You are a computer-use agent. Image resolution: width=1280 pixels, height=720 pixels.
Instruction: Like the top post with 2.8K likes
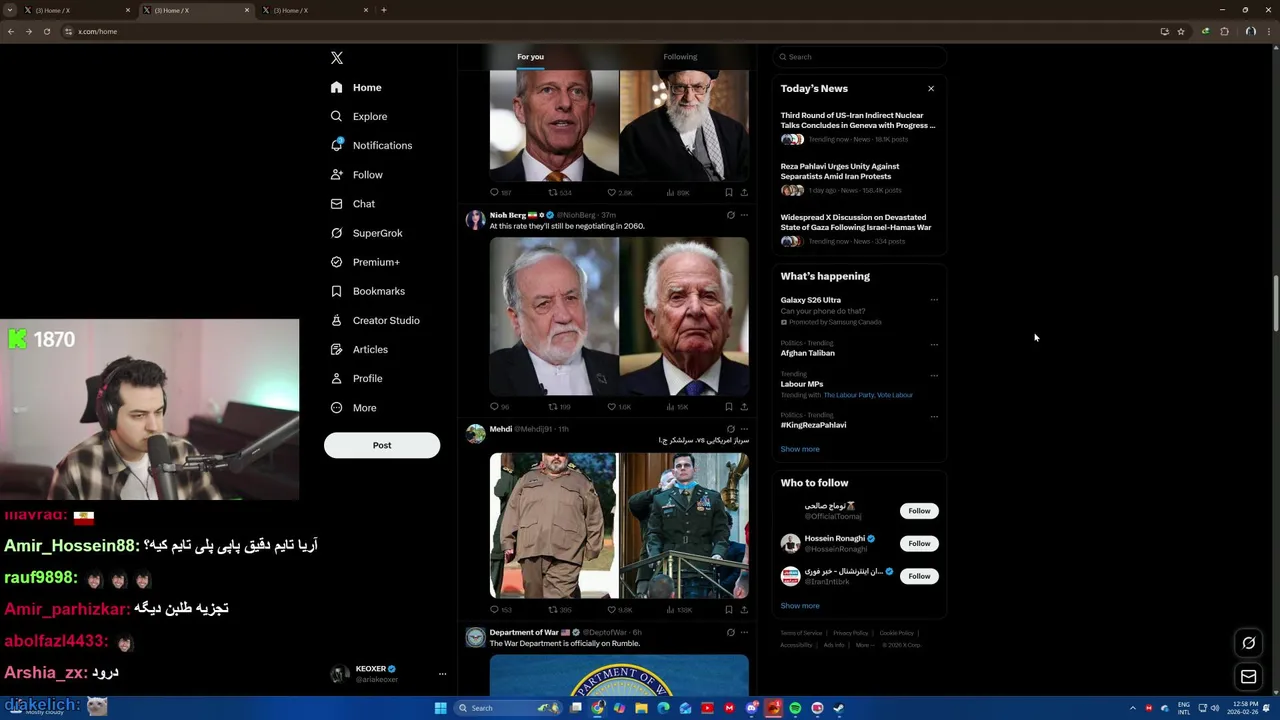[x=619, y=192]
